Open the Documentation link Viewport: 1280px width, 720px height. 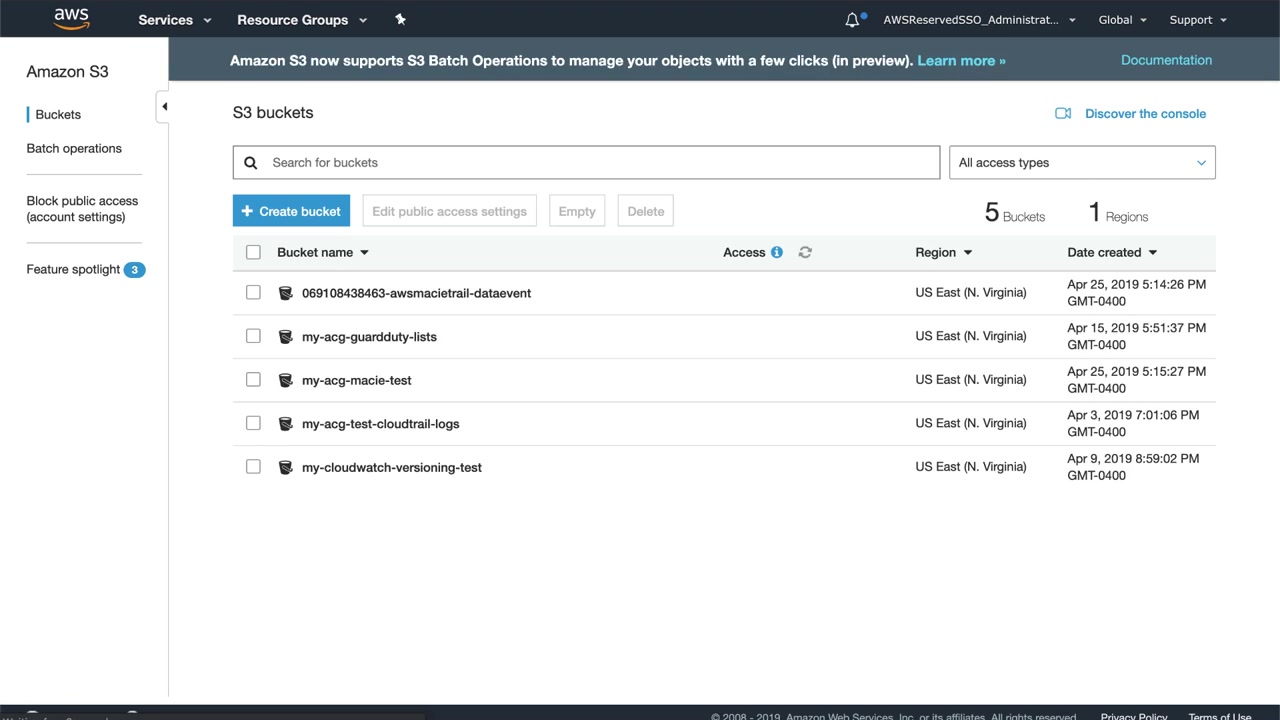pyautogui.click(x=1166, y=60)
